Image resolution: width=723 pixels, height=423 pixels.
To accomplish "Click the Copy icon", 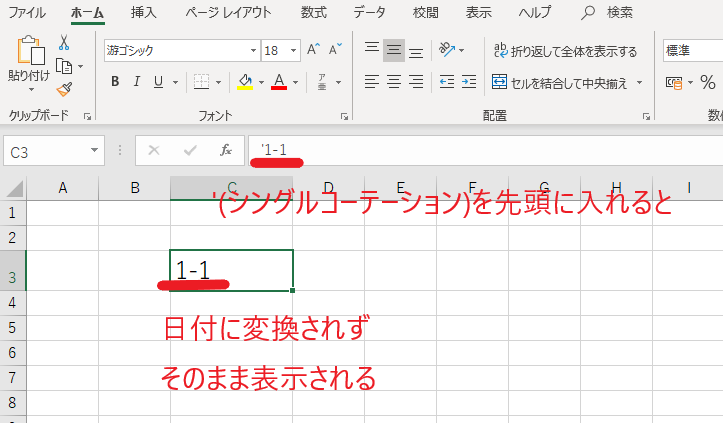I will point(64,66).
